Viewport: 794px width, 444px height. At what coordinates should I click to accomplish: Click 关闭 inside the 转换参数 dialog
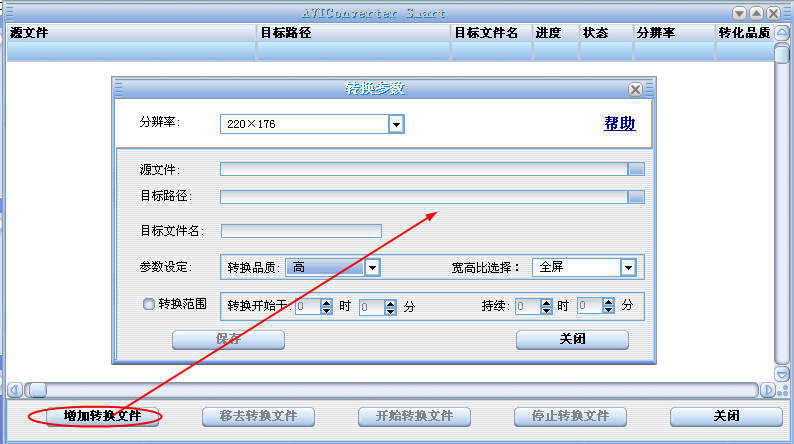click(572, 339)
